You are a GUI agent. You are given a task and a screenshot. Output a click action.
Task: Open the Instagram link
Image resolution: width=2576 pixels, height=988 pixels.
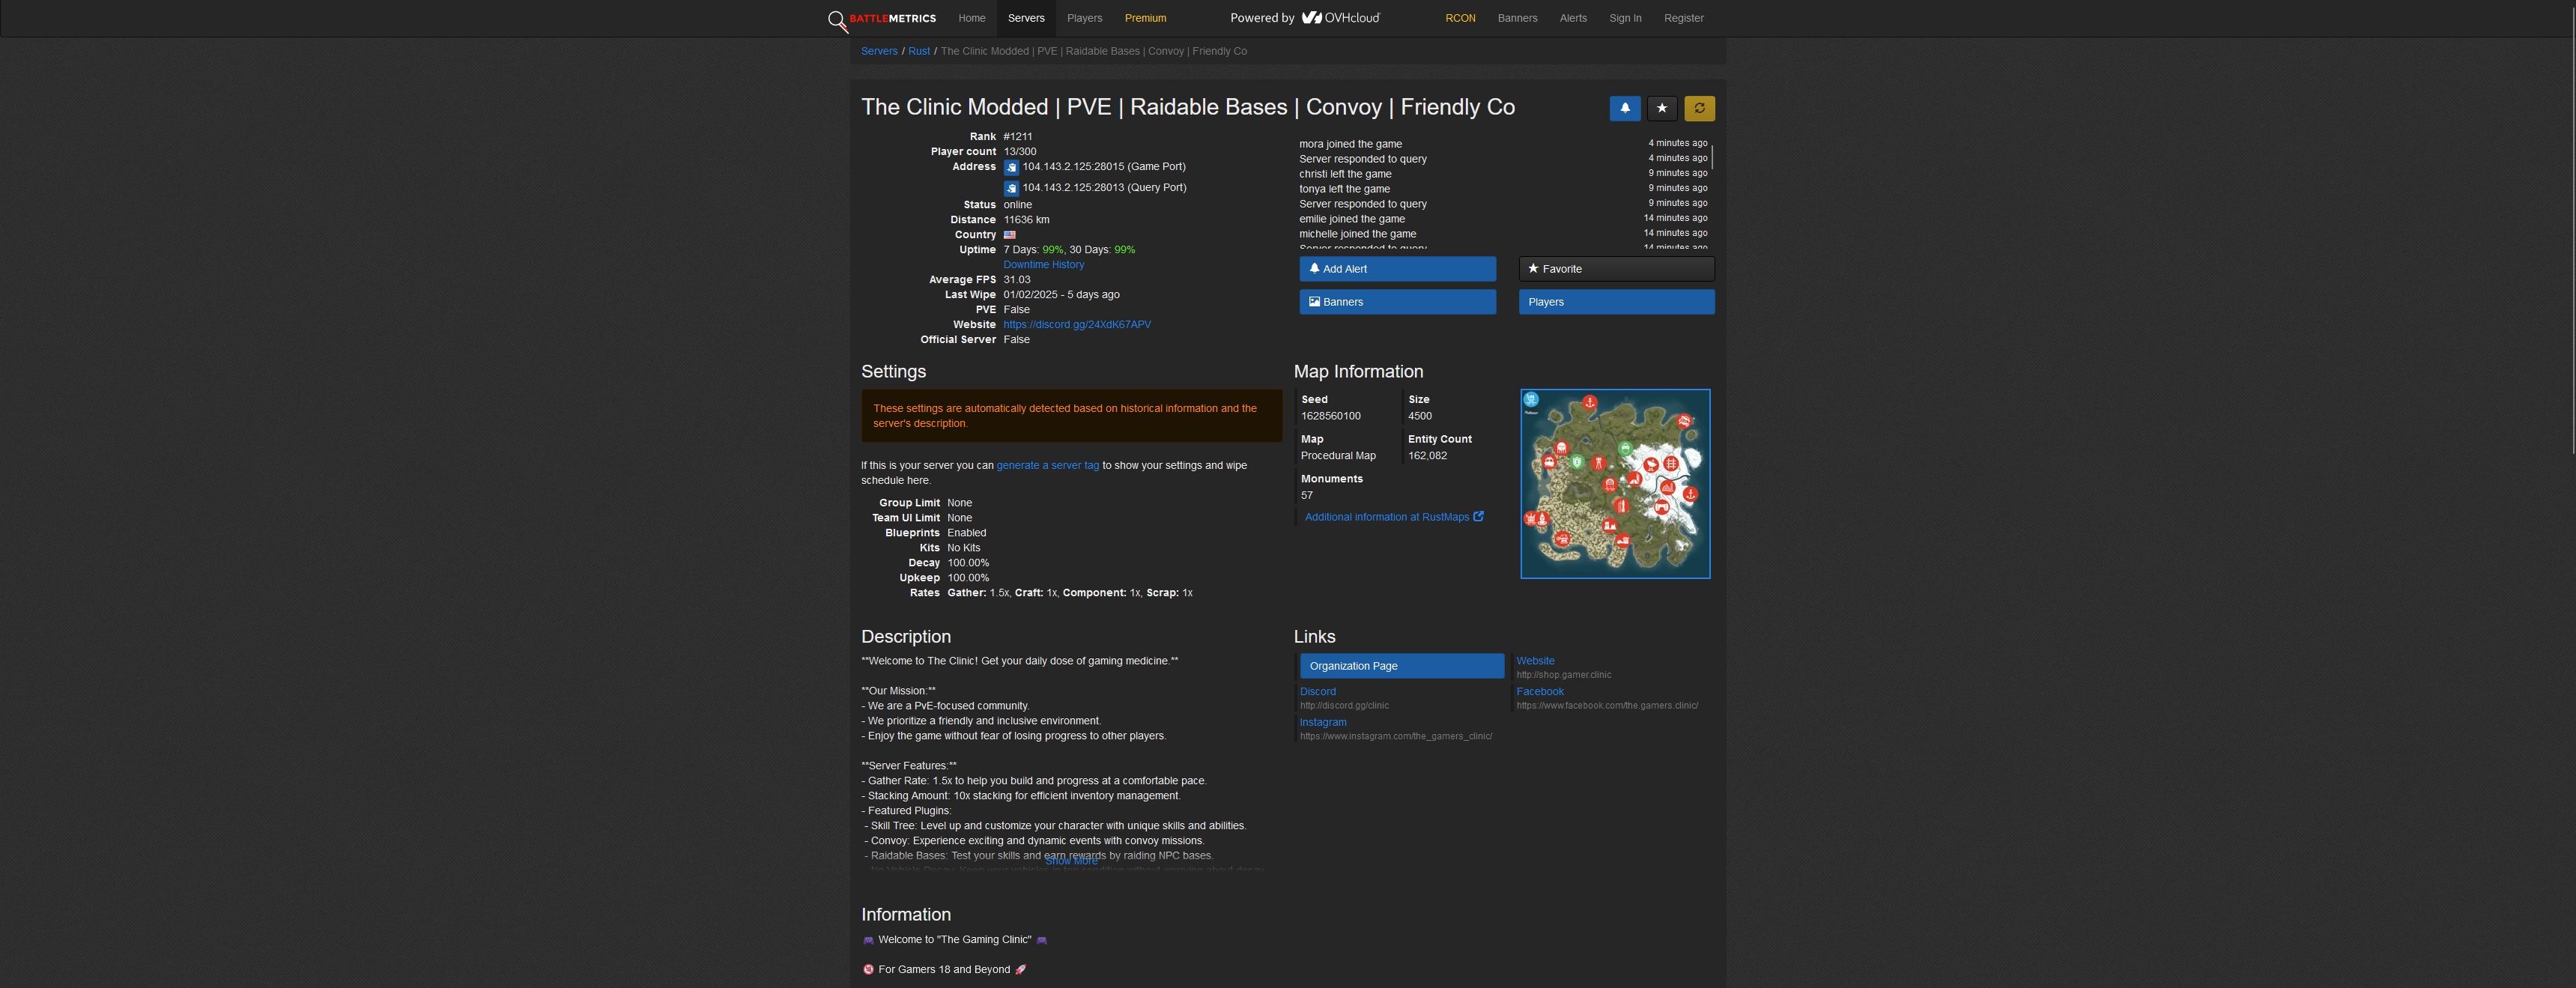(1323, 723)
